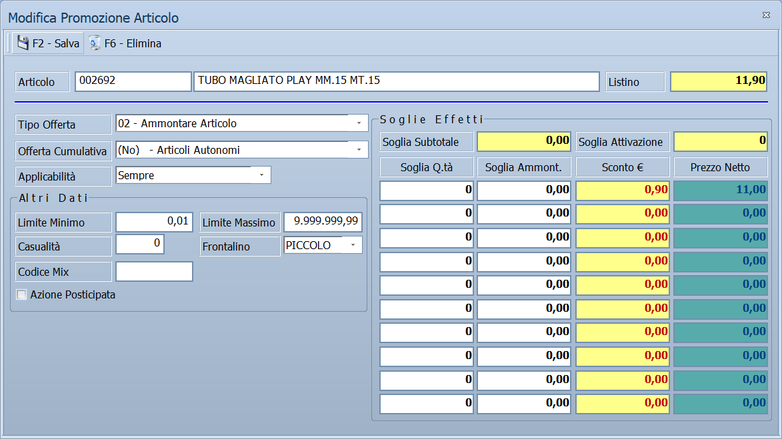Click the first row Soglia Q.tà cell
Screen dimensions: 782x439
[426, 191]
